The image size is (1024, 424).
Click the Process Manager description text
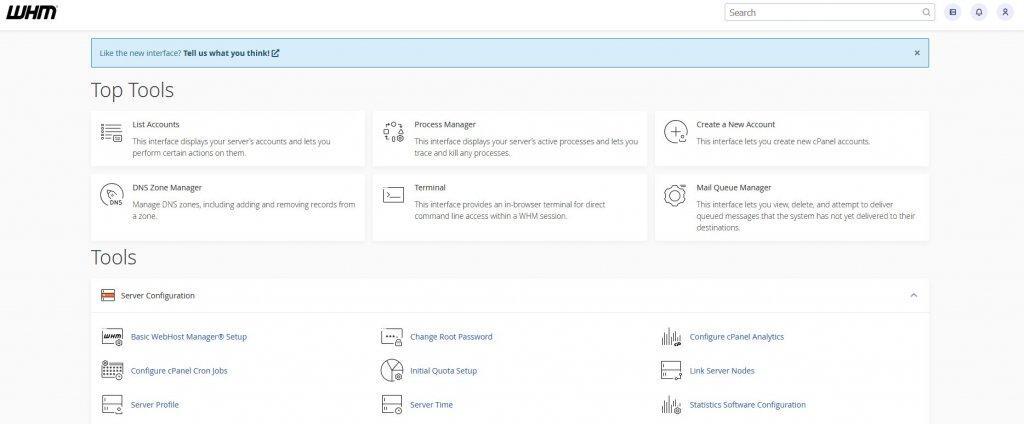tap(526, 147)
